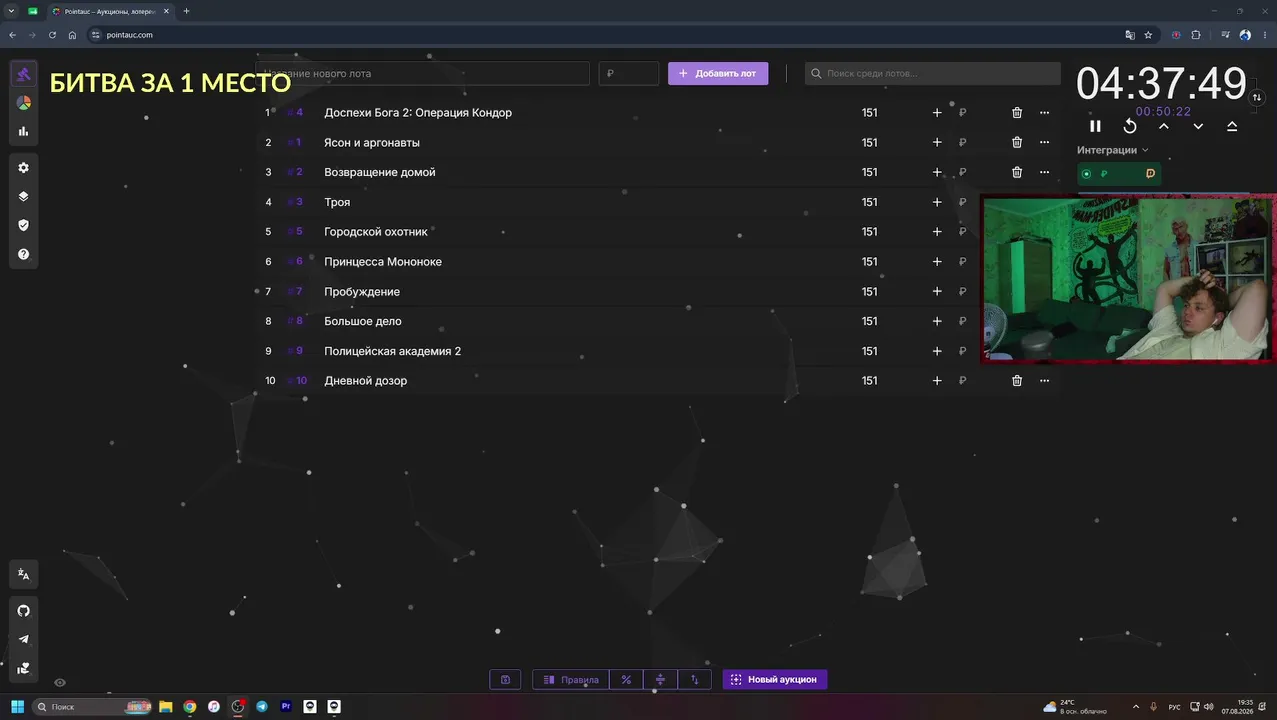Increase timer with up chevron
1277x720 pixels.
click(x=1164, y=126)
